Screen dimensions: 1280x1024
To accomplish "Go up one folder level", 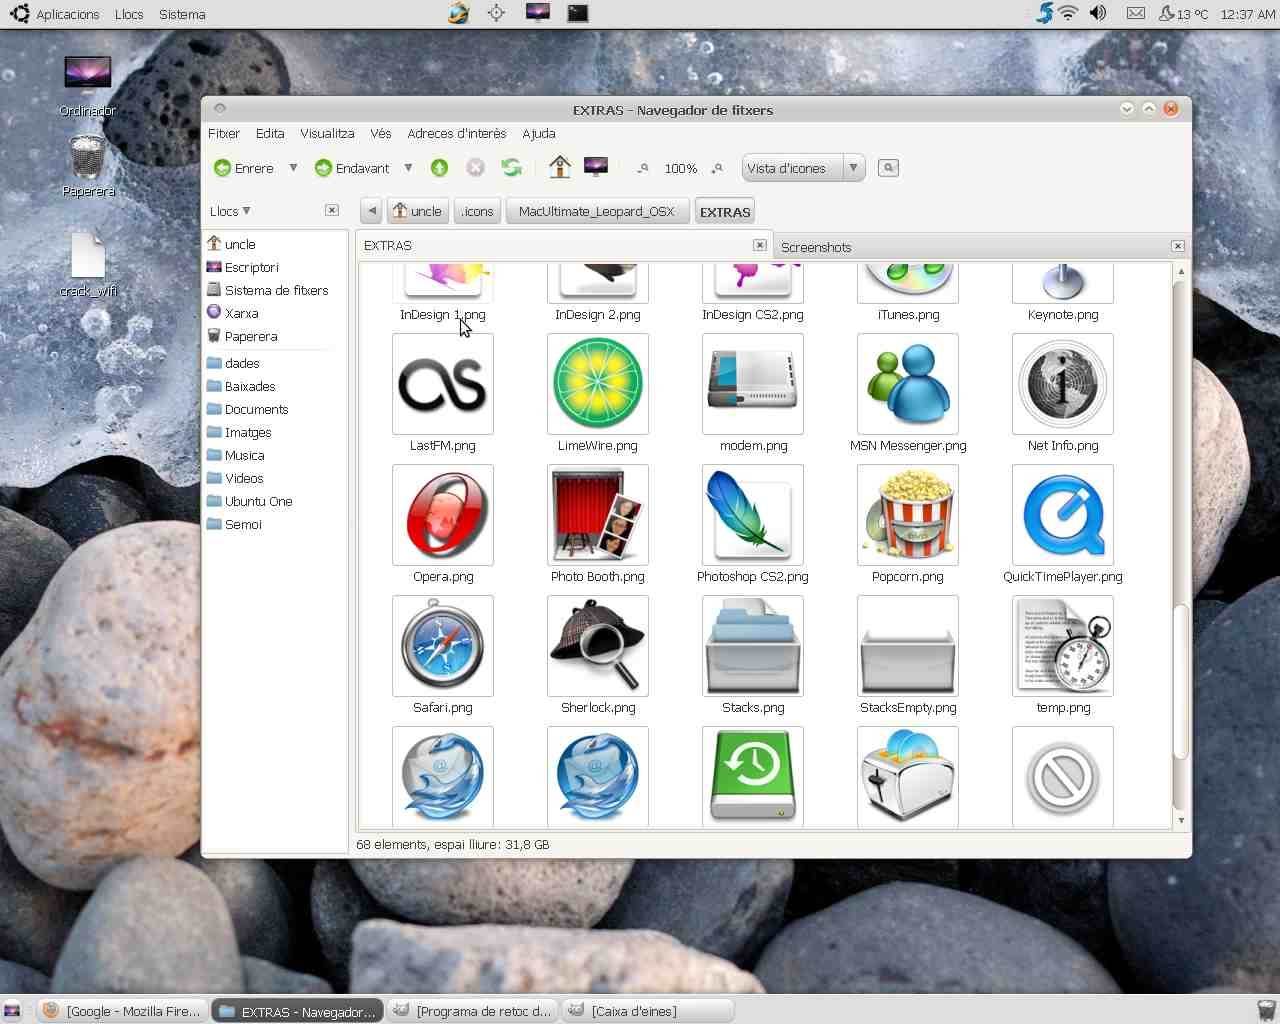I will [439, 168].
